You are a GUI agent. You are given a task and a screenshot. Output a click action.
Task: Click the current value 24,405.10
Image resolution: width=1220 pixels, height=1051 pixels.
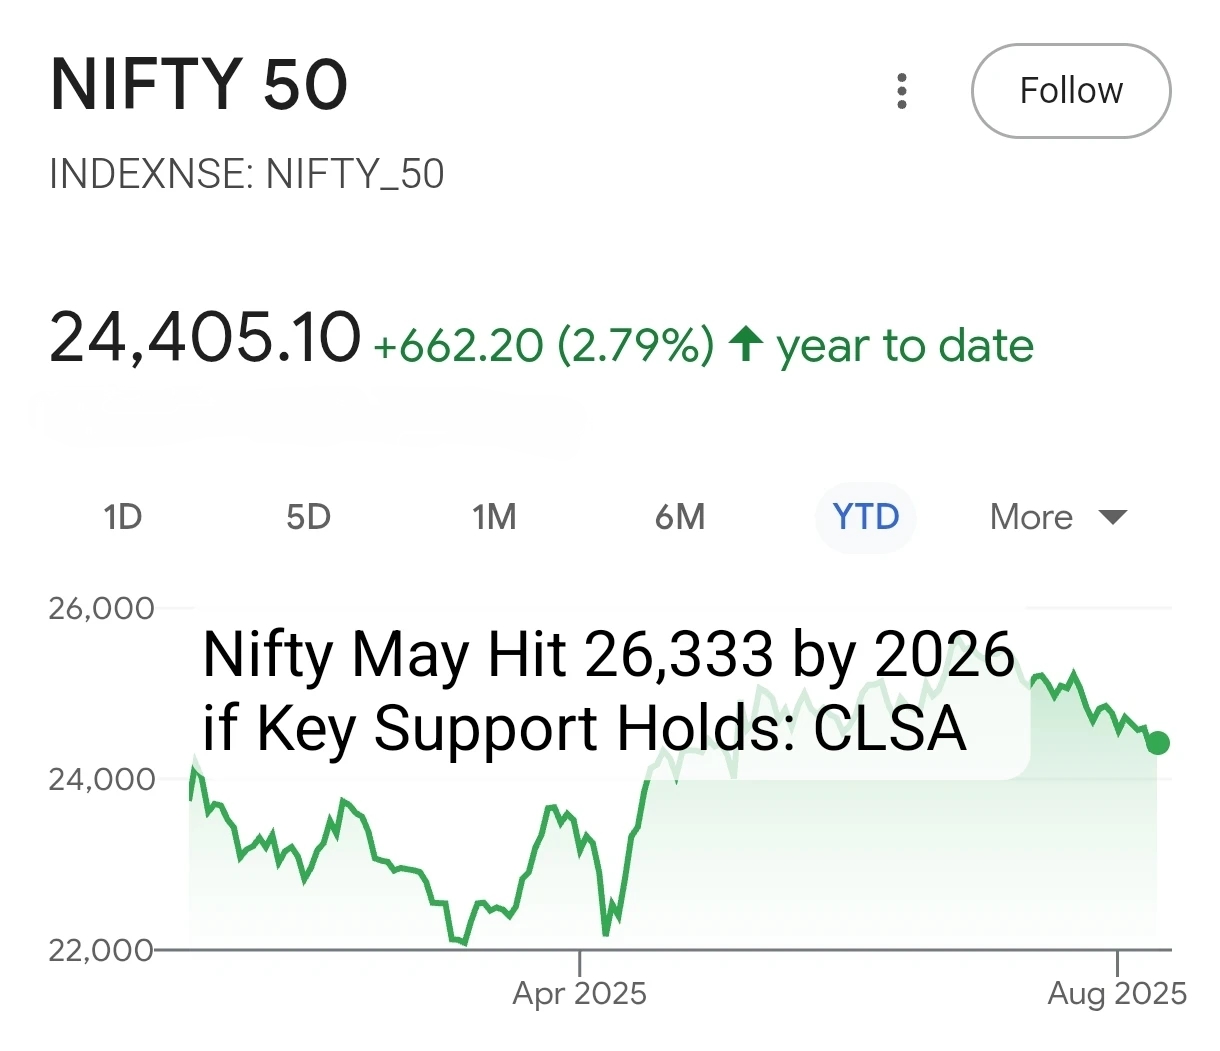(x=204, y=337)
